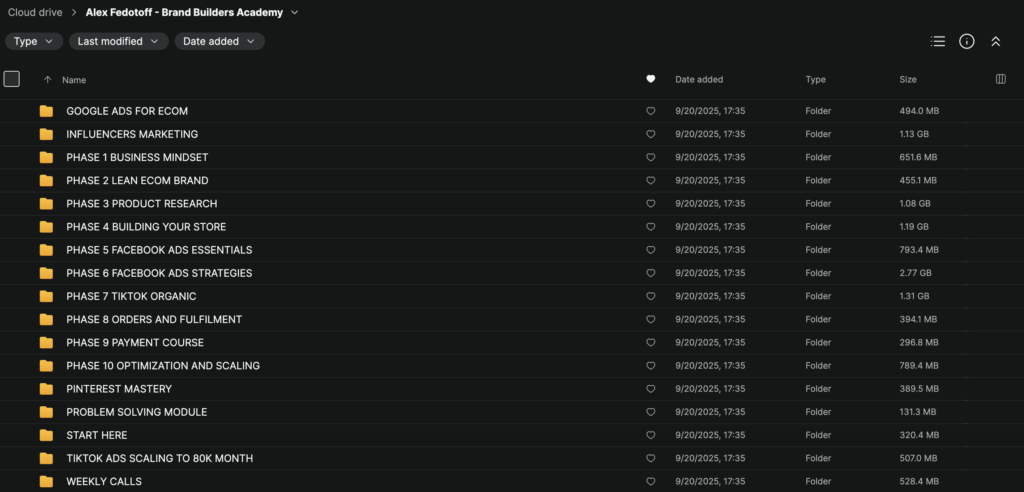Go to Cloud drive breadcrumb
Image resolution: width=1024 pixels, height=492 pixels.
point(35,13)
